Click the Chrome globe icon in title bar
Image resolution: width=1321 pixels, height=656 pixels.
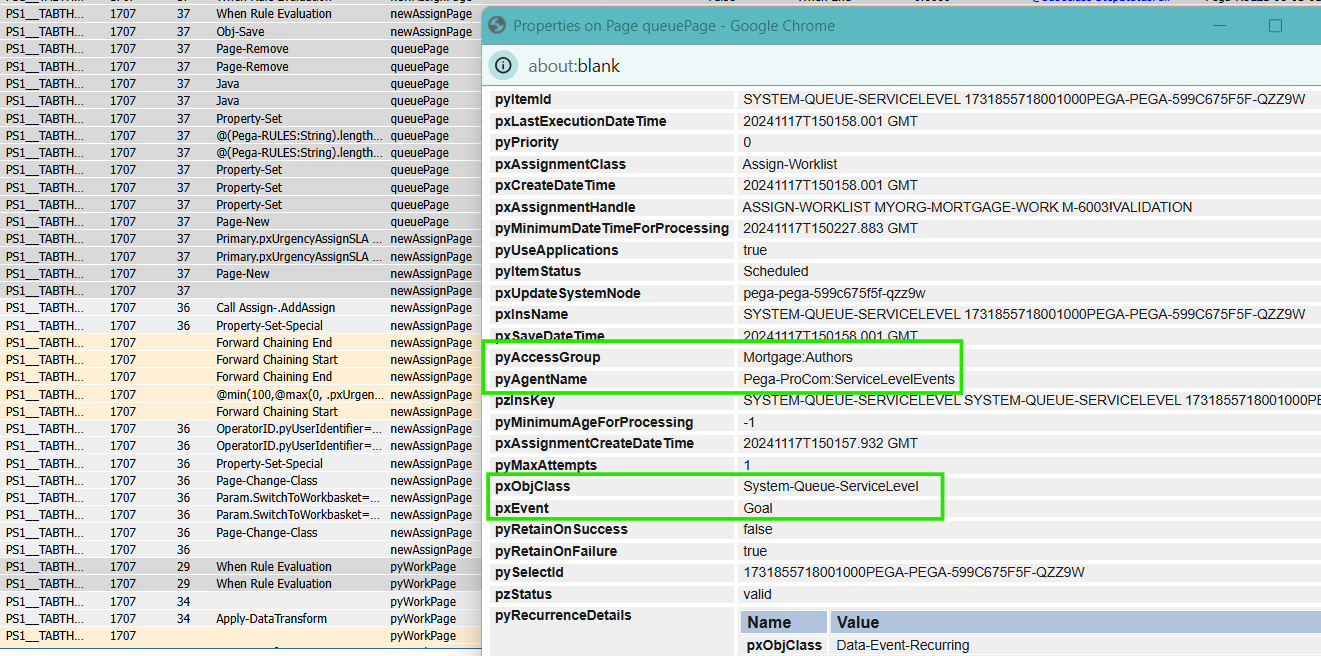point(497,25)
